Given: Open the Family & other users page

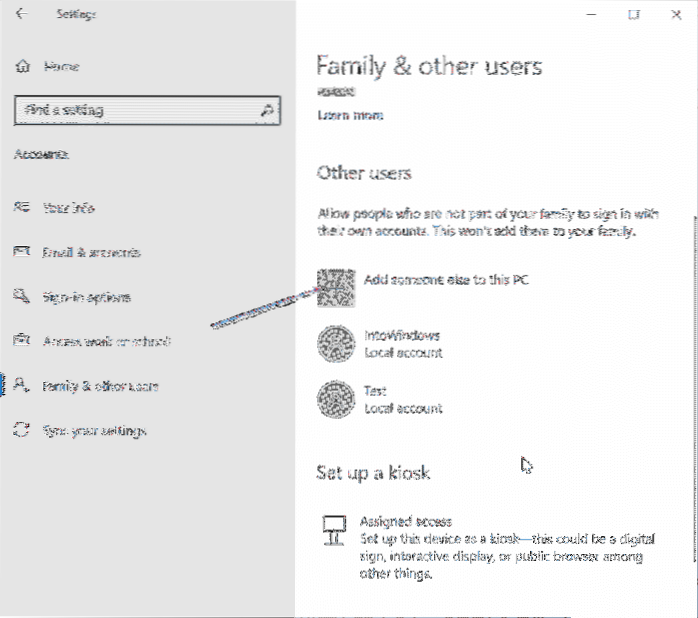Looking at the screenshot, I should pyautogui.click(x=100, y=386).
